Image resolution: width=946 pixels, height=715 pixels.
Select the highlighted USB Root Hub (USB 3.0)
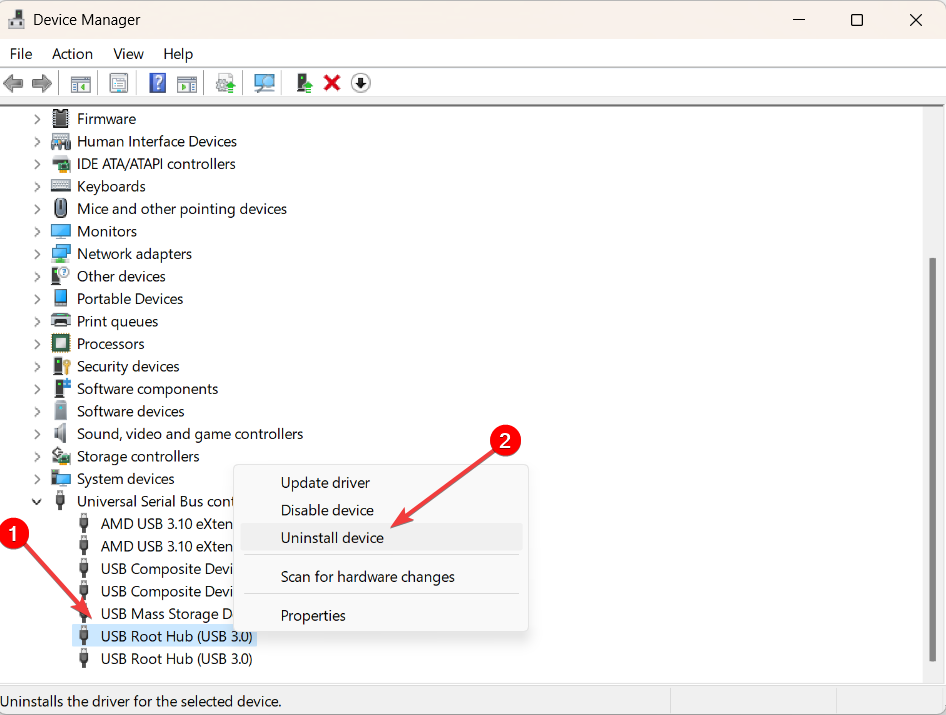(x=176, y=636)
